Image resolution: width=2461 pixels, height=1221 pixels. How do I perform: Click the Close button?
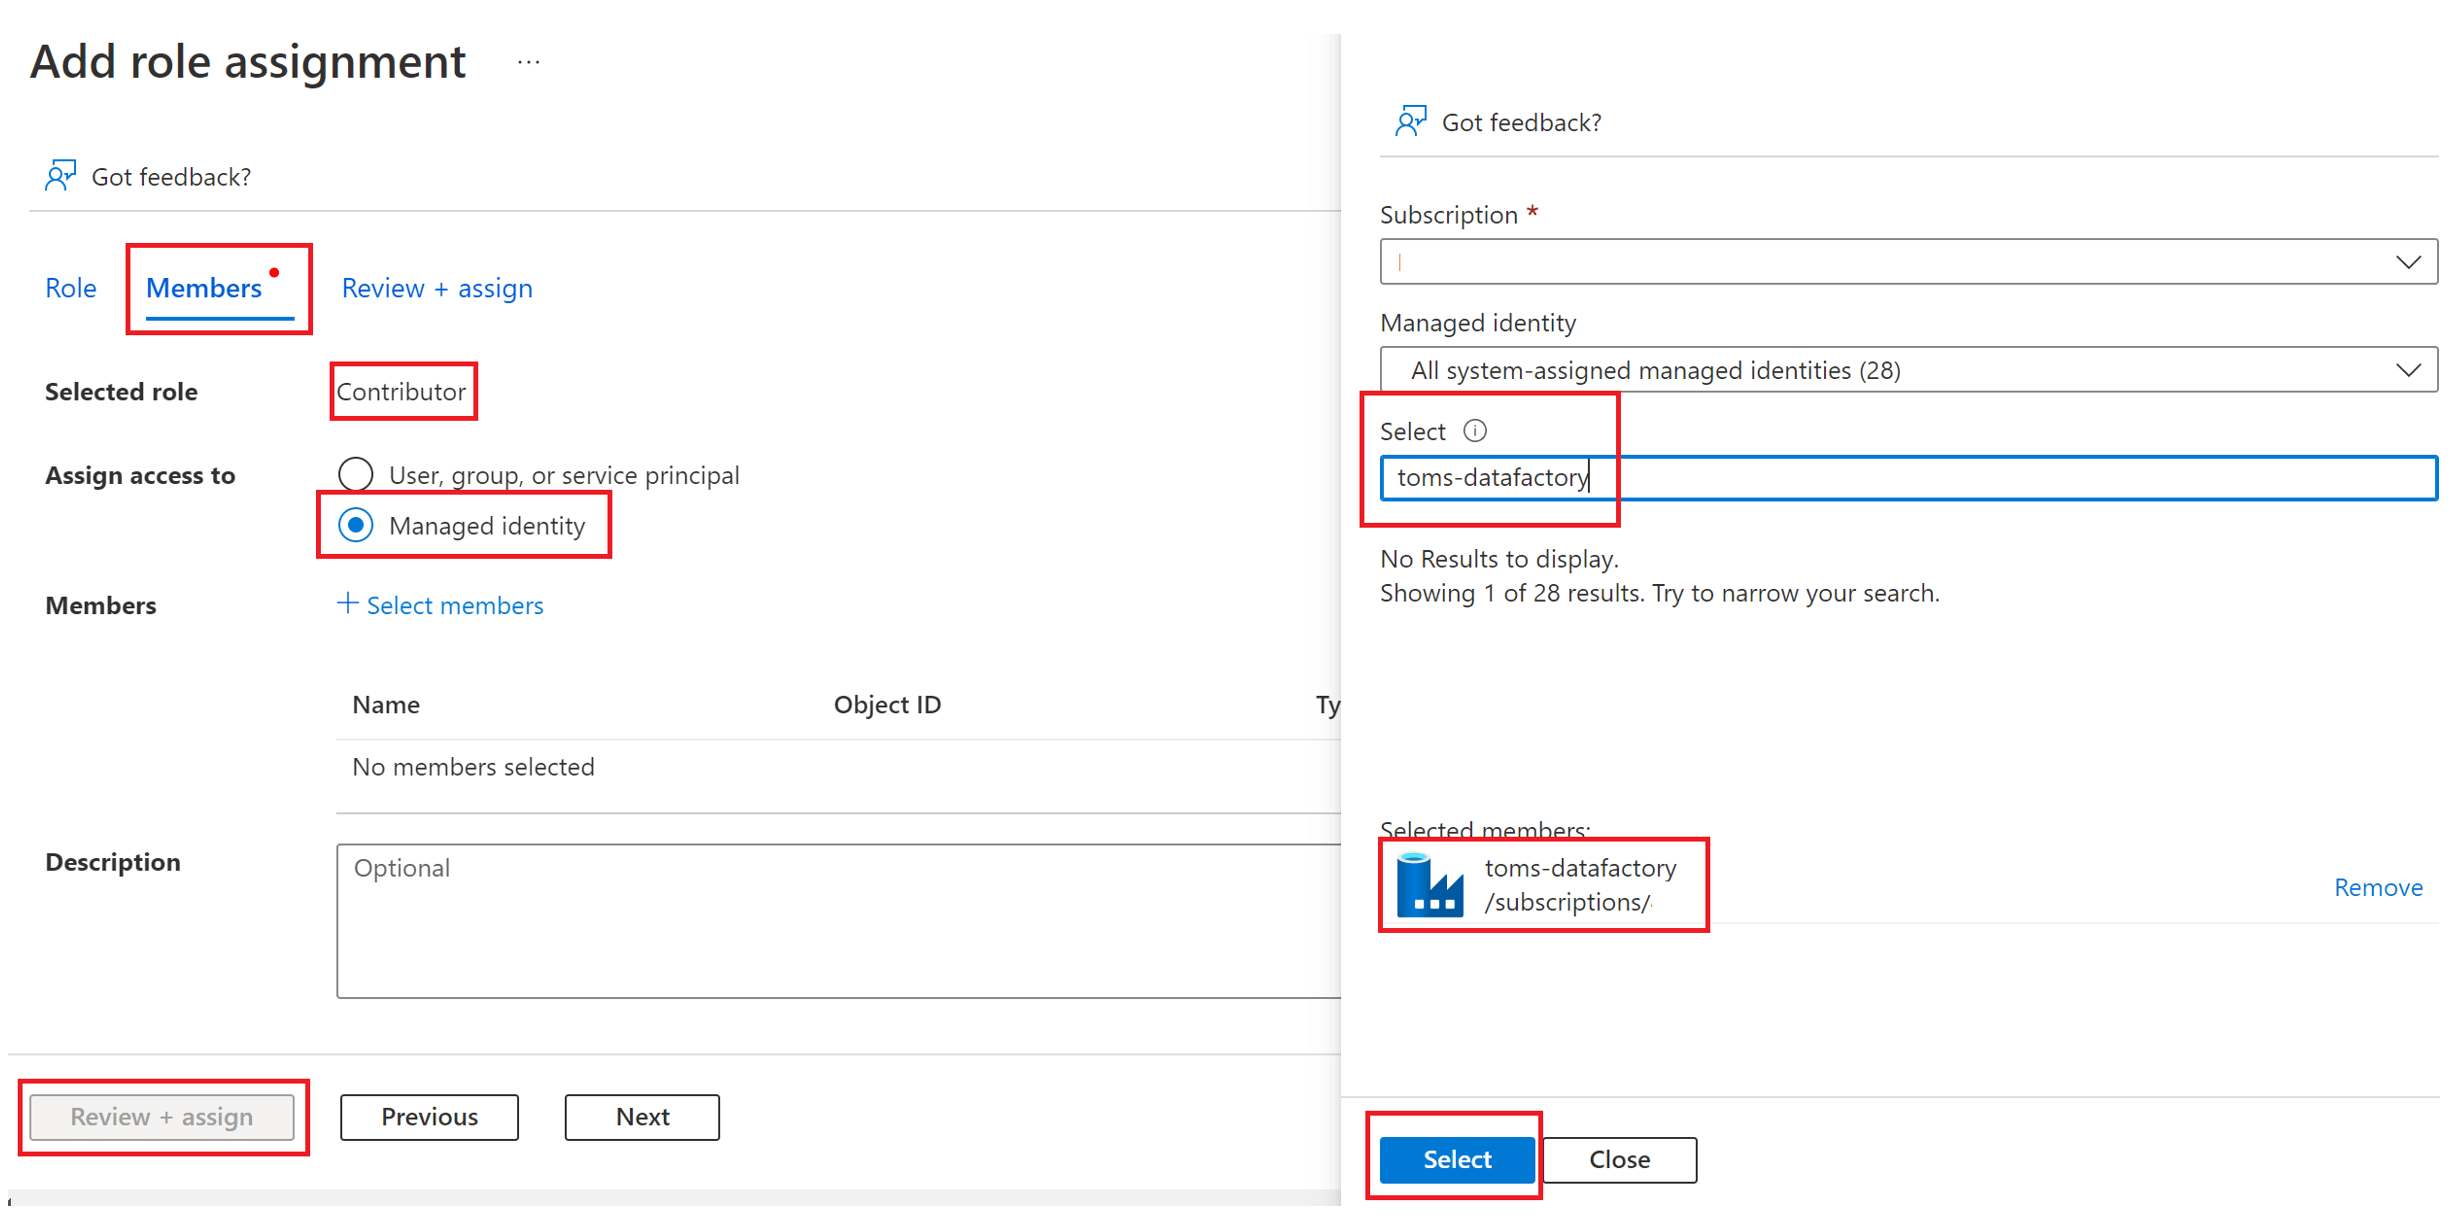(1618, 1159)
